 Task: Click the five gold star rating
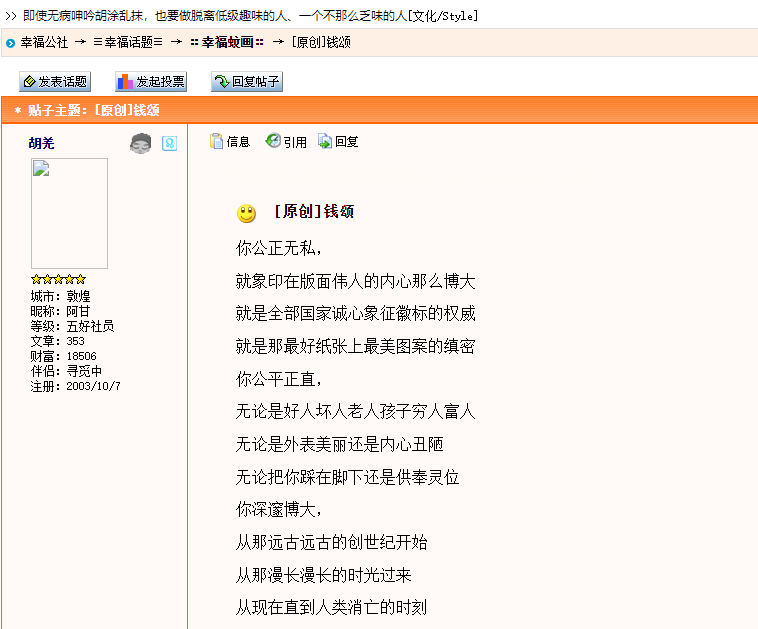pos(58,279)
